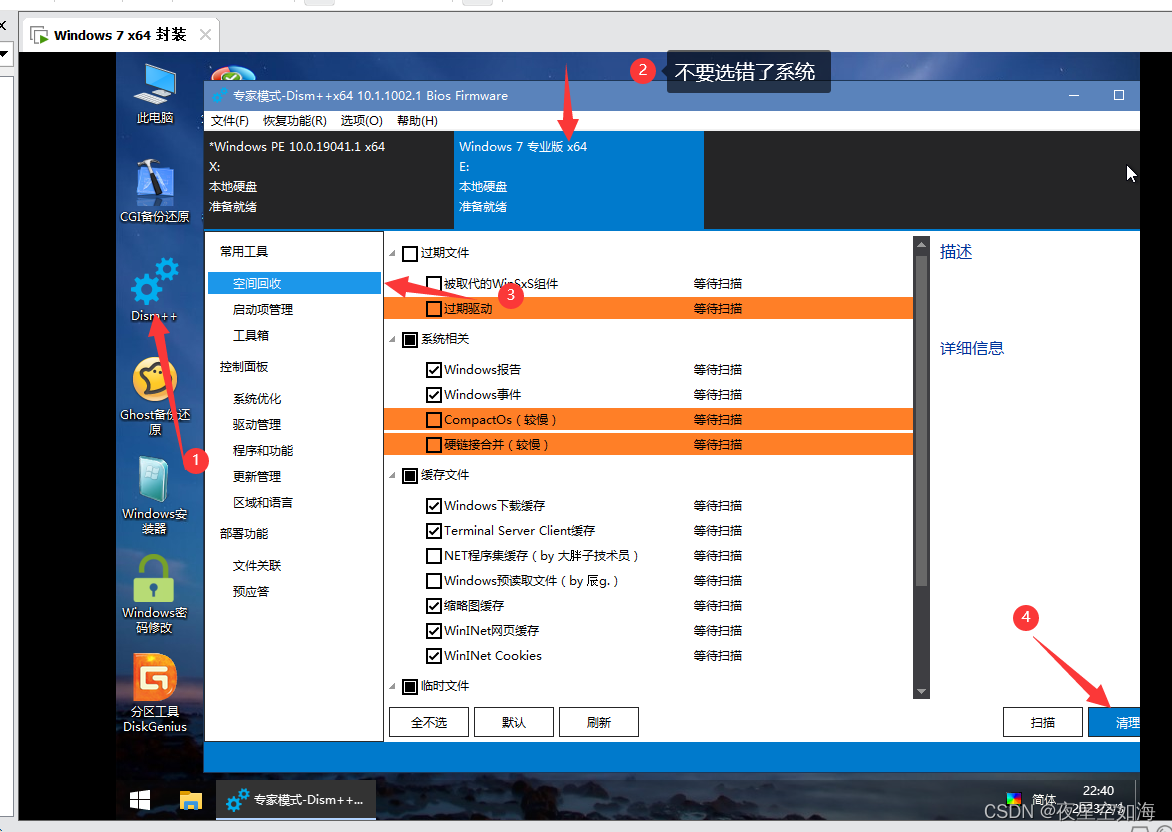Check the 过期驱动 checkbox
The width and height of the screenshot is (1172, 832).
(x=434, y=309)
